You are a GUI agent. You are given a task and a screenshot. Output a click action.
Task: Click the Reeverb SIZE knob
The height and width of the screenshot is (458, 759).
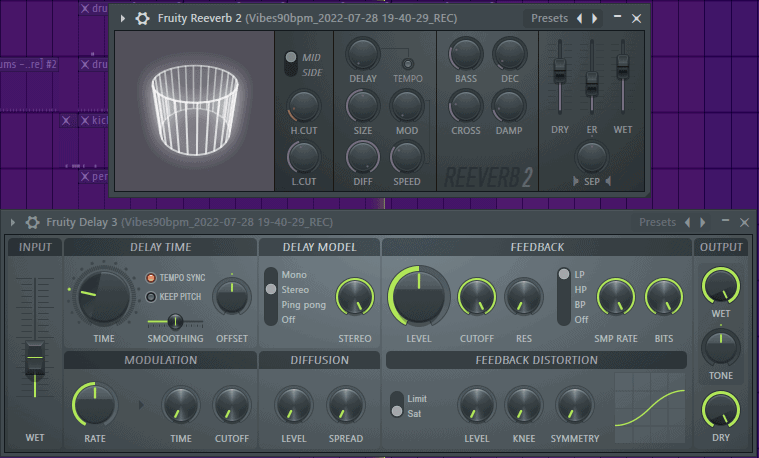[363, 106]
